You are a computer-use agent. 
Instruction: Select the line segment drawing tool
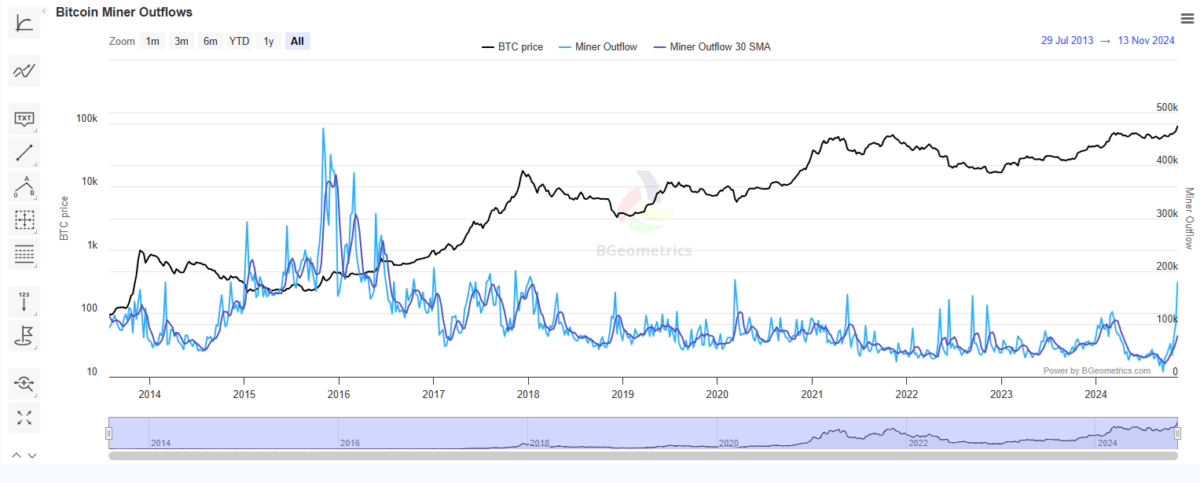tap(25, 153)
